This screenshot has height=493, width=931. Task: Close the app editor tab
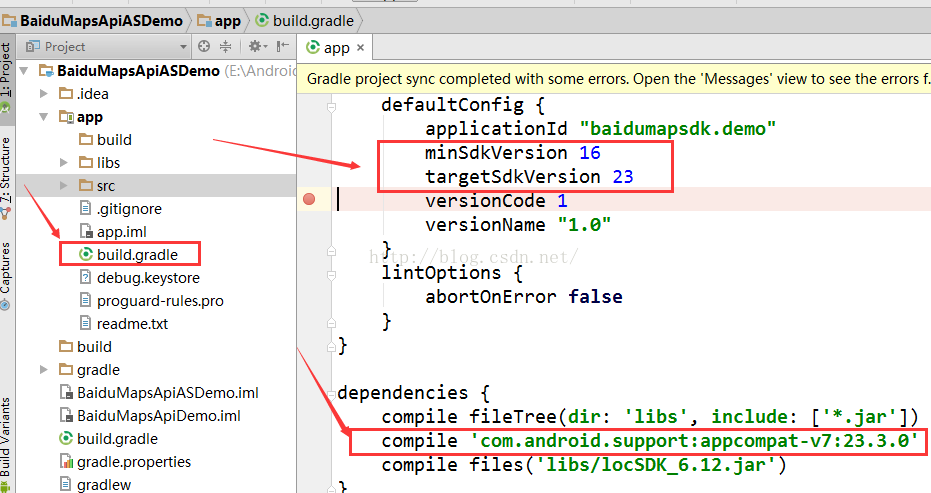360,48
